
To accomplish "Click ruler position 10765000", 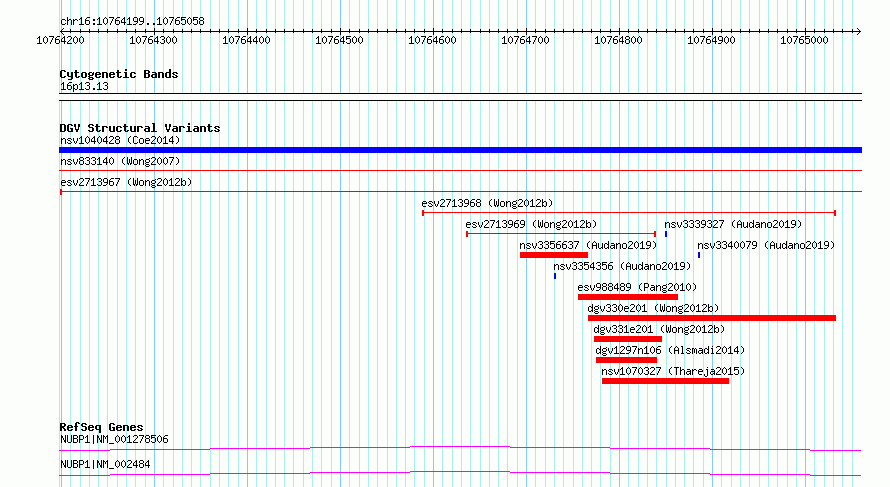I will click(x=805, y=40).
